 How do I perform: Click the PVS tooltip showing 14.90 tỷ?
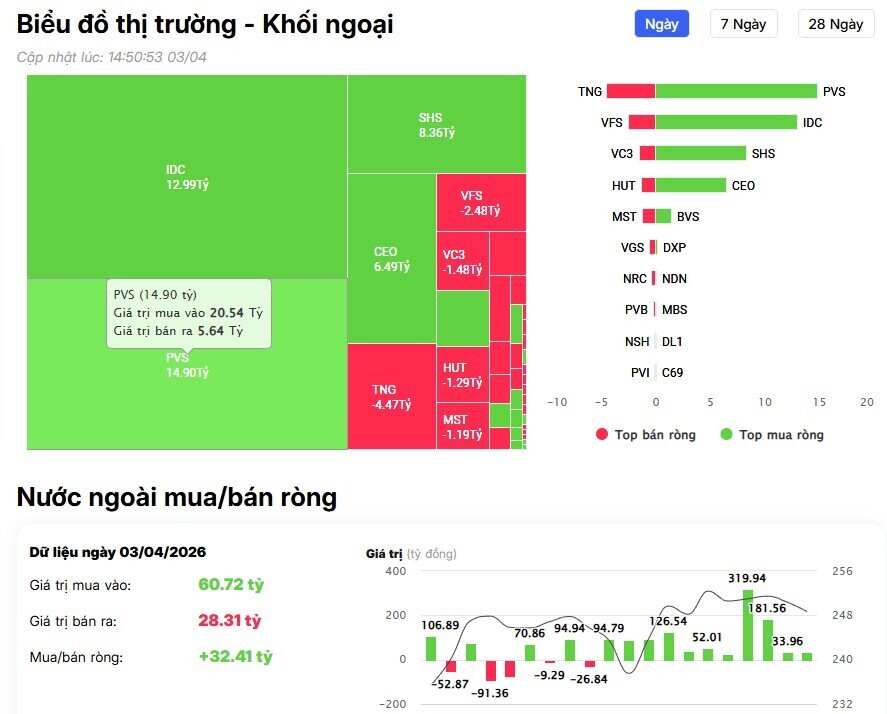(x=190, y=315)
